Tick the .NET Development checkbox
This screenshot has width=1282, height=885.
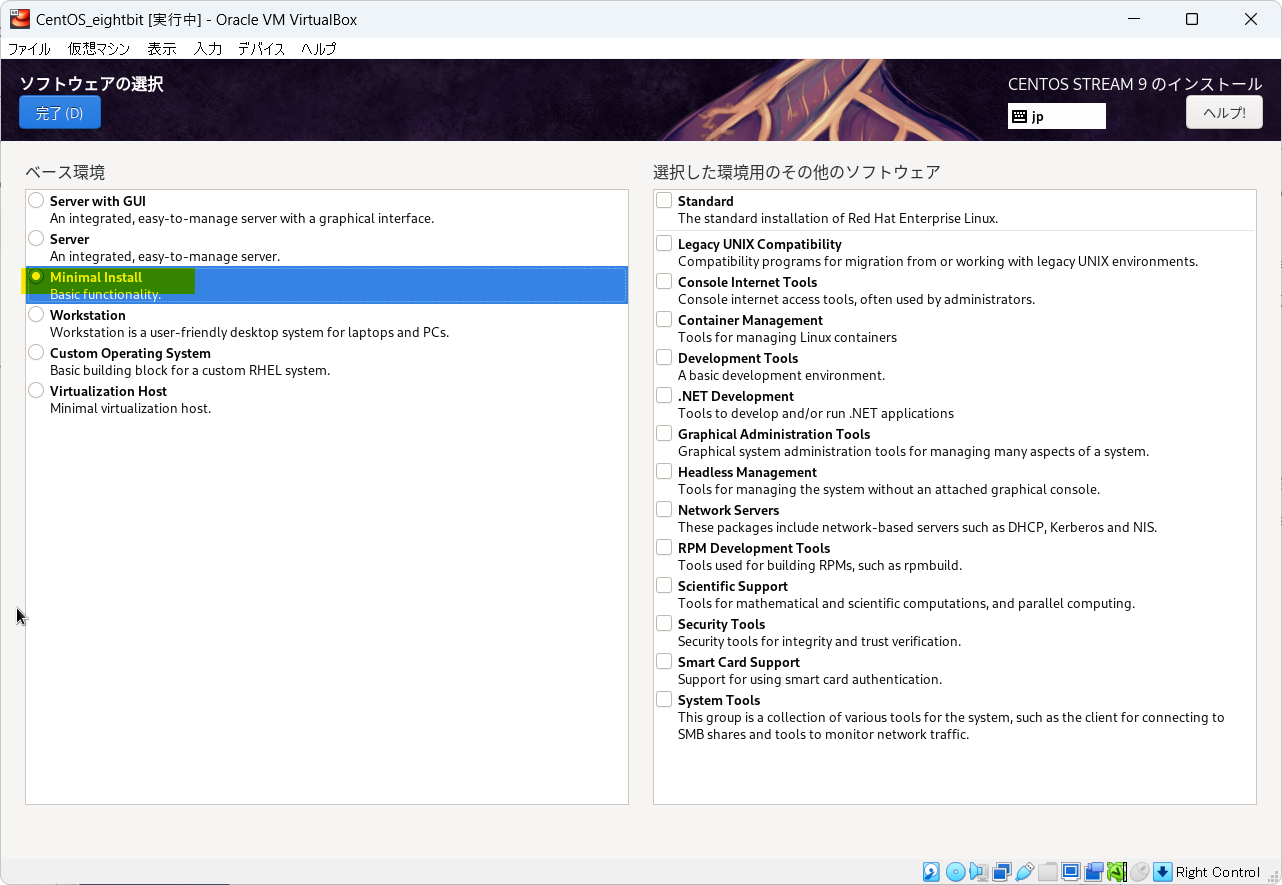664,395
